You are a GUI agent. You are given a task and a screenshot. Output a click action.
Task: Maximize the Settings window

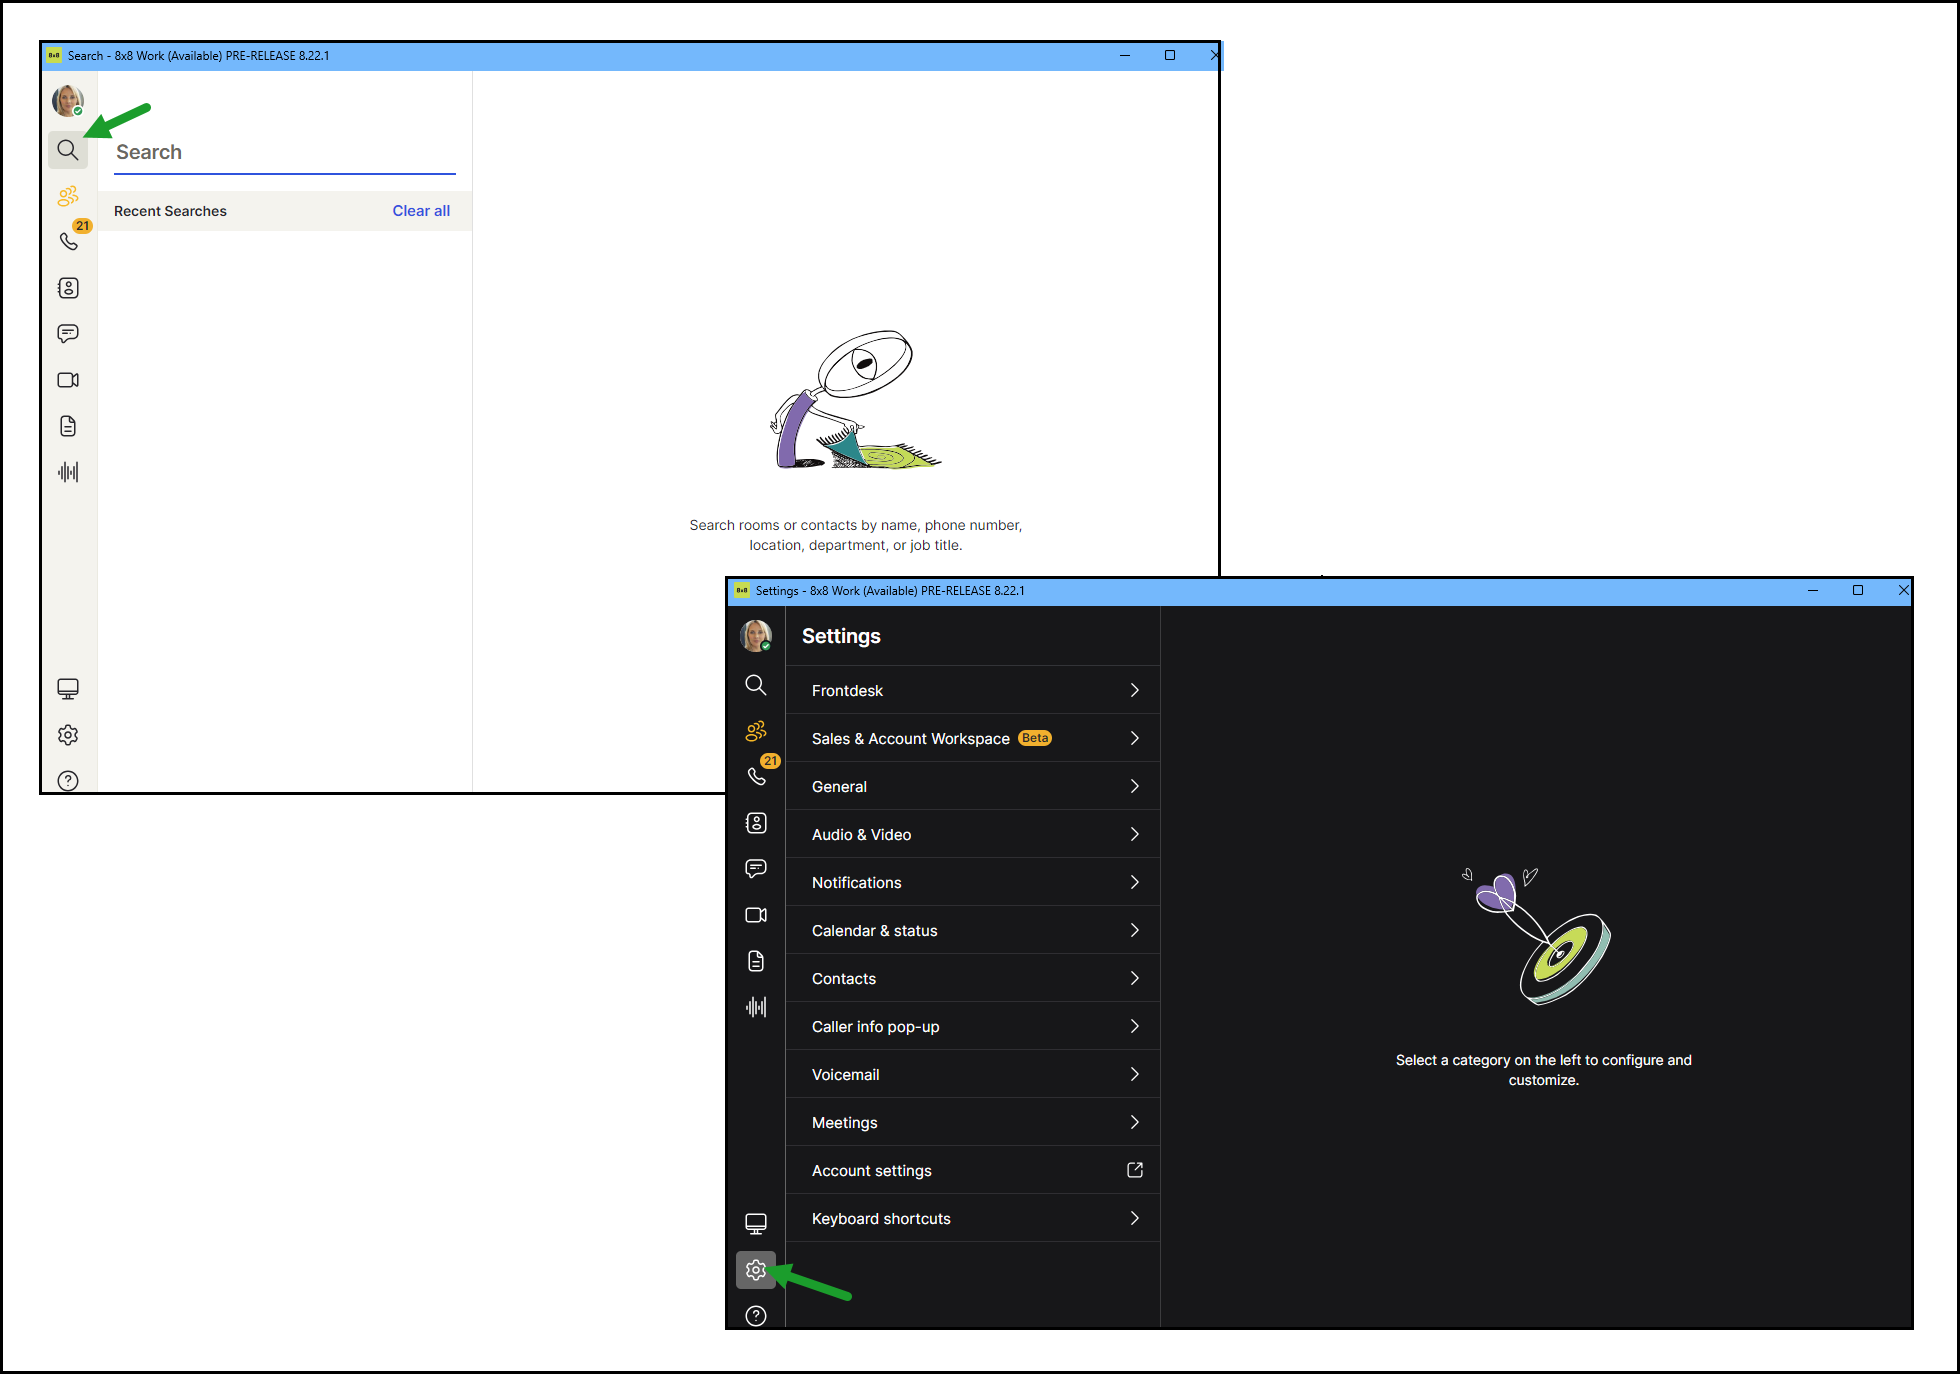click(1858, 591)
